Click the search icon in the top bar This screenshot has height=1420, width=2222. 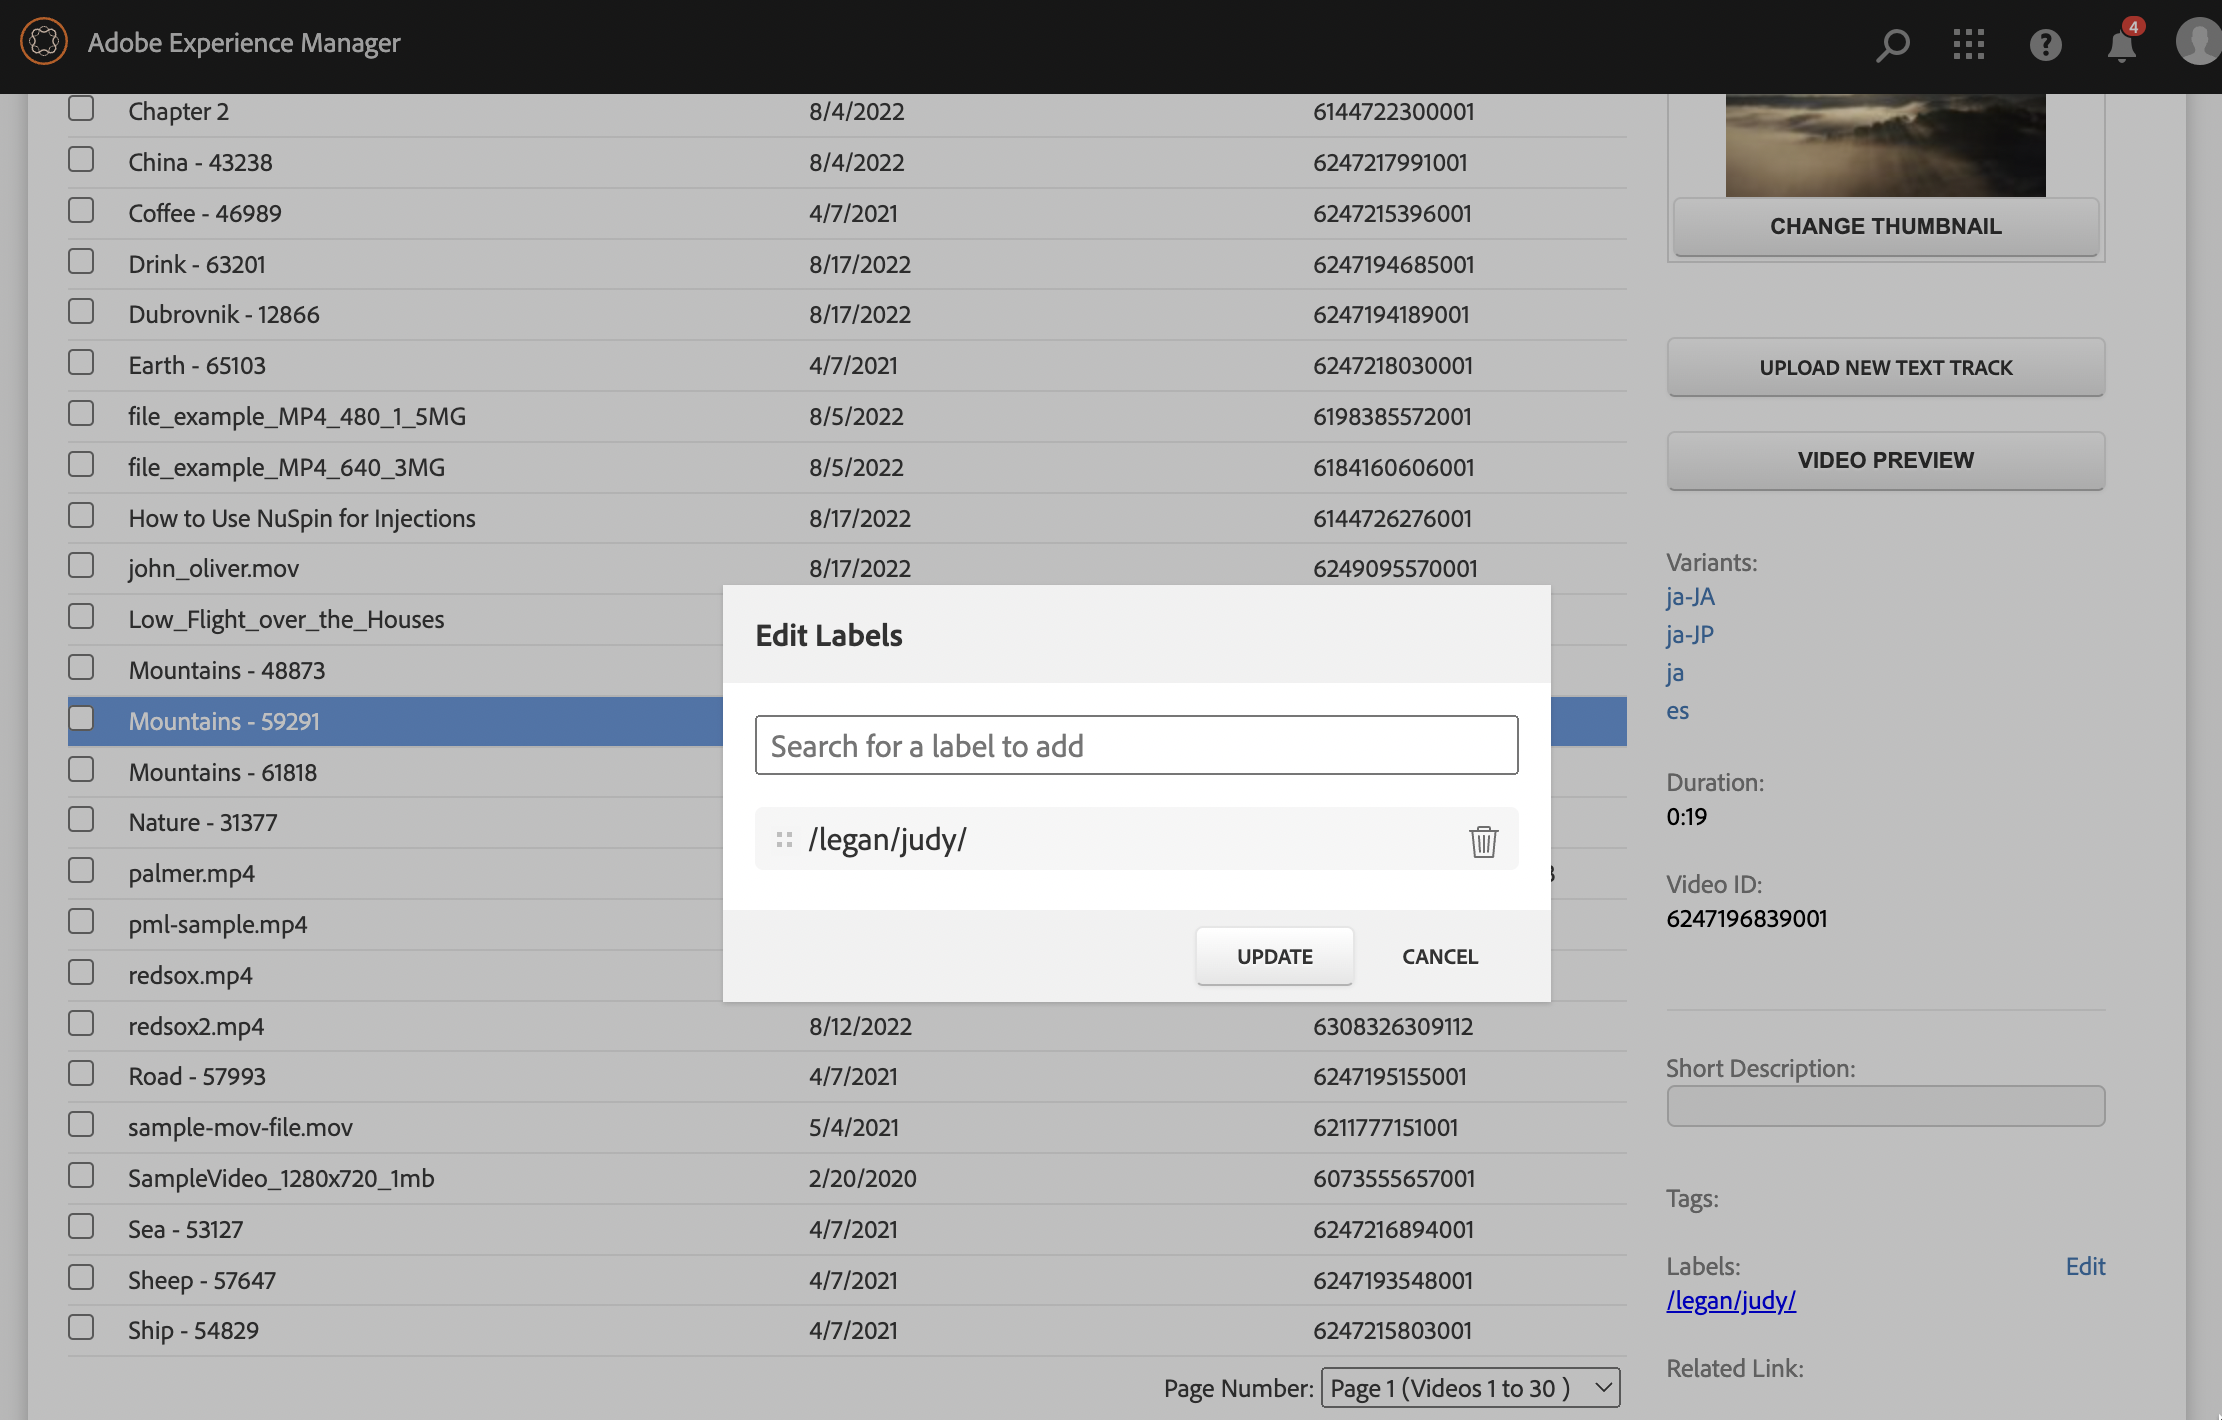[1890, 42]
